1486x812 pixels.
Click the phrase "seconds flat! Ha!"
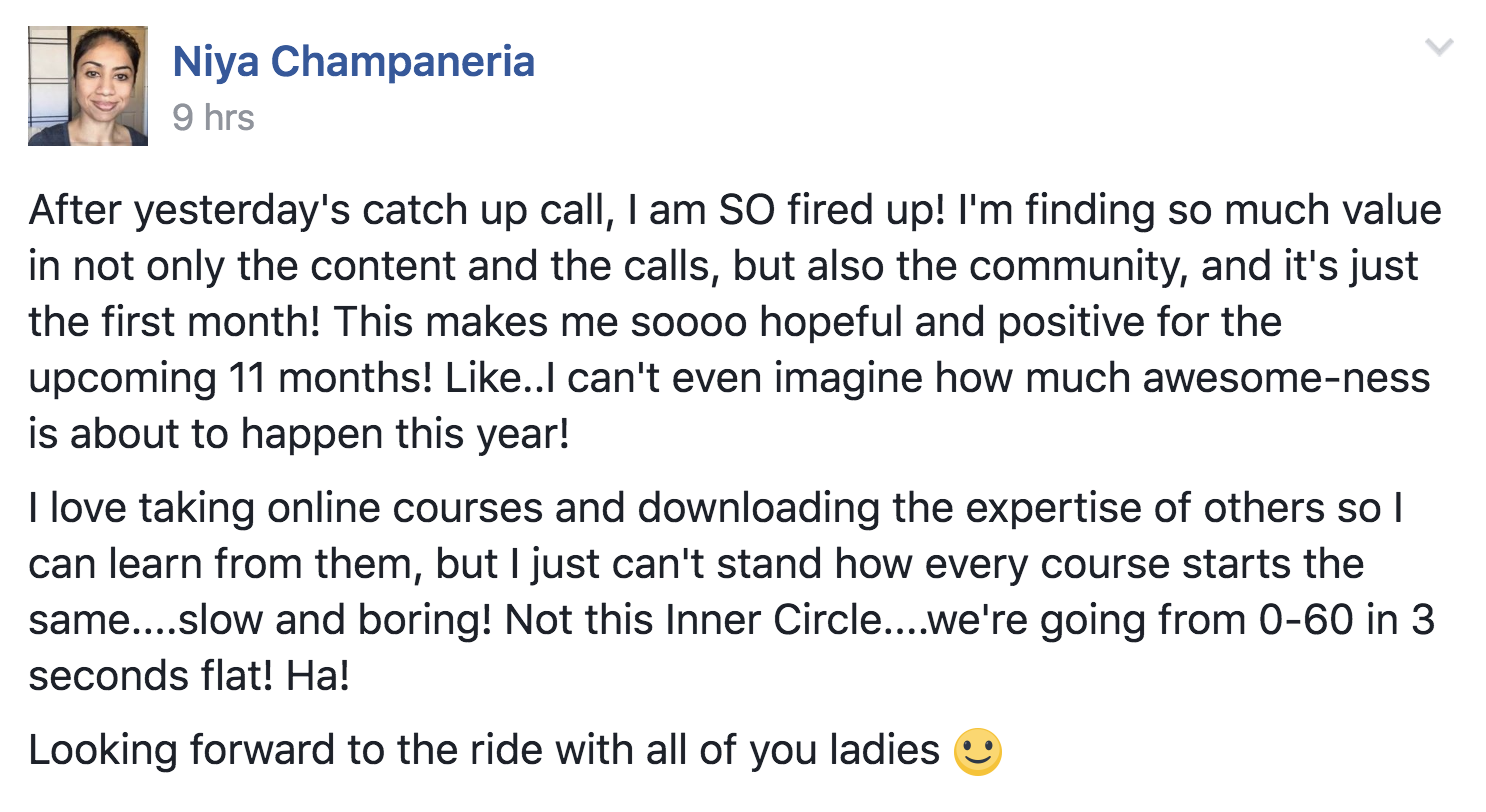189,677
